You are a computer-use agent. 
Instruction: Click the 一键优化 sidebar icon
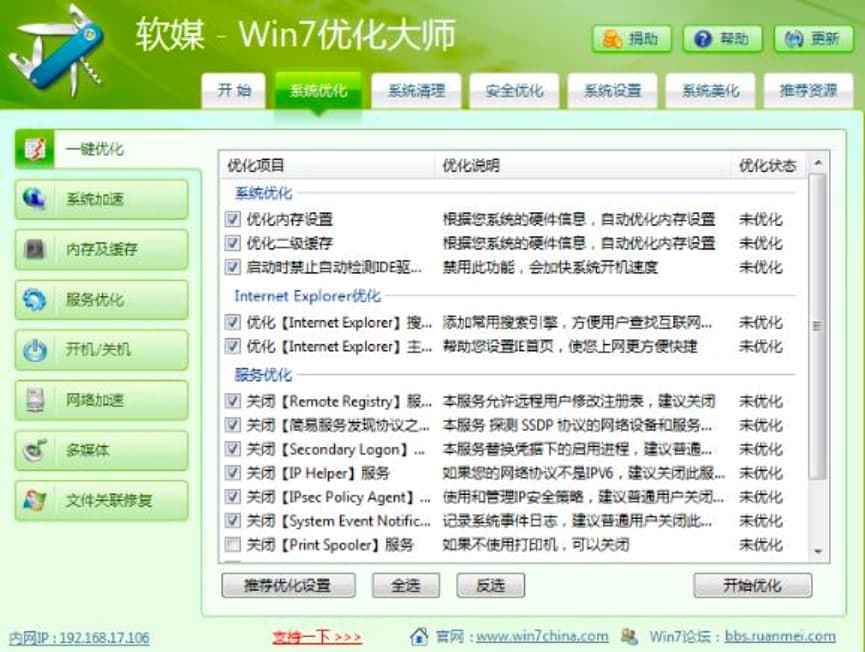tap(34, 149)
